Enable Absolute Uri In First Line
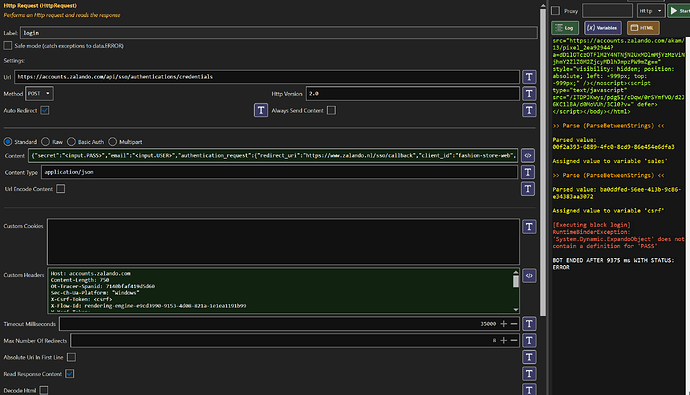 click(72, 357)
